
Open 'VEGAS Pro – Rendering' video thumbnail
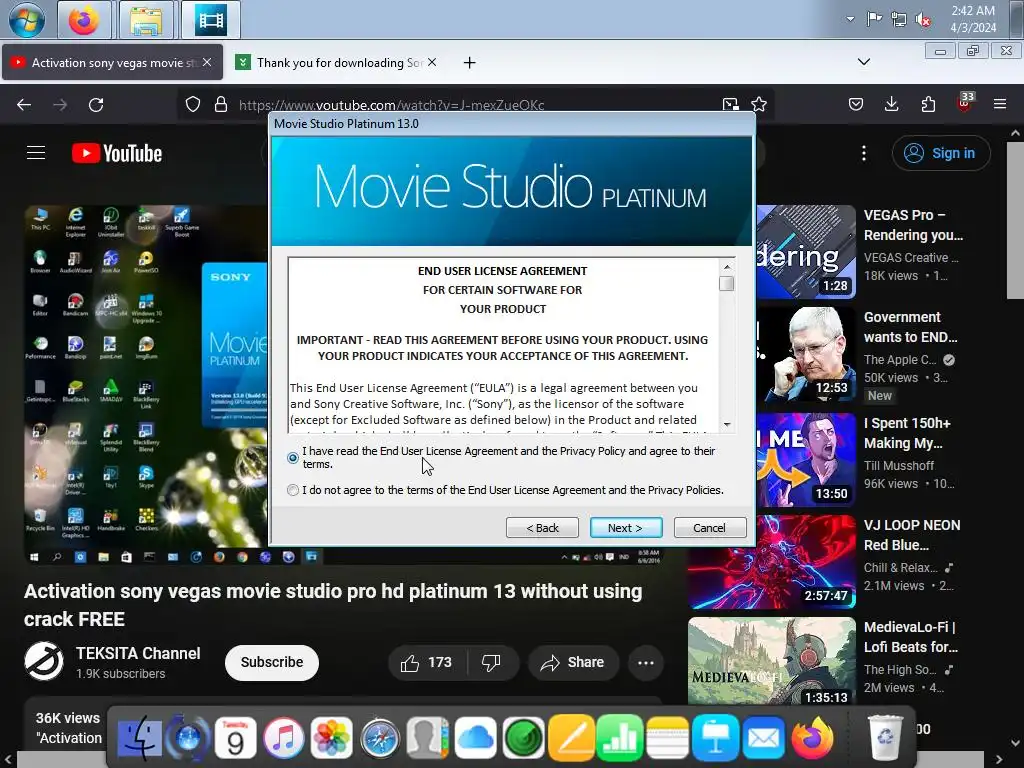click(806, 252)
